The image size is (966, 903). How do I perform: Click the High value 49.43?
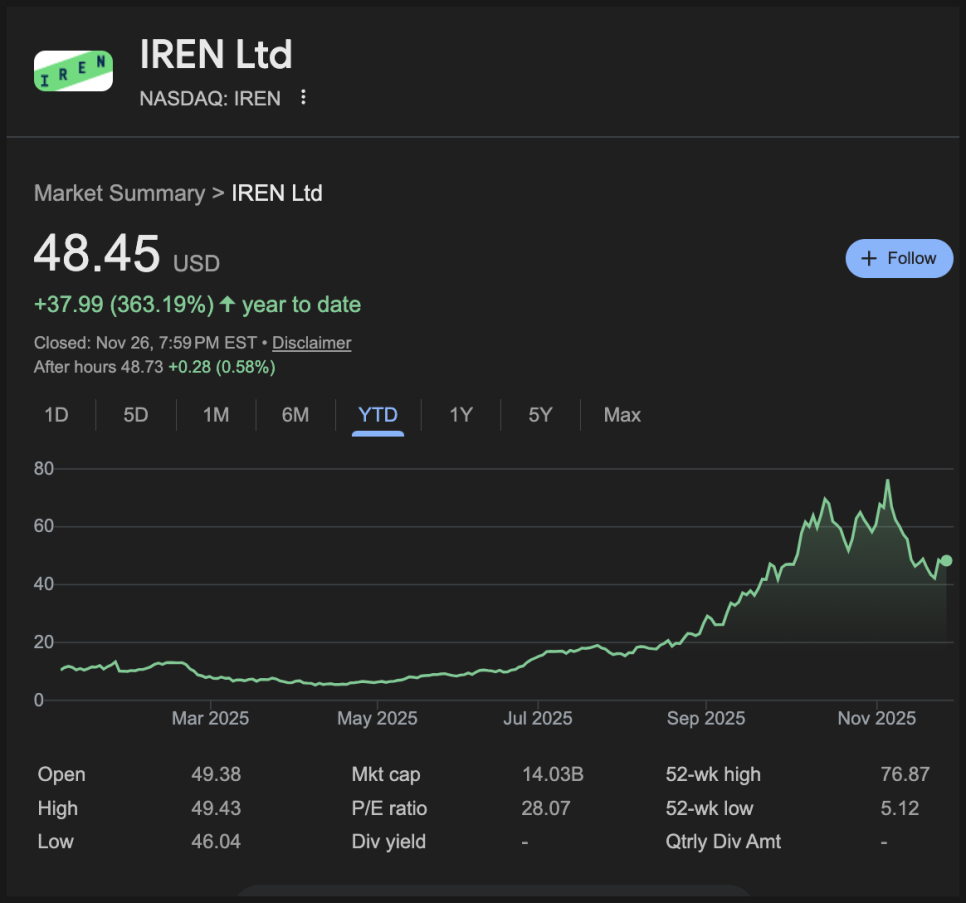[216, 808]
